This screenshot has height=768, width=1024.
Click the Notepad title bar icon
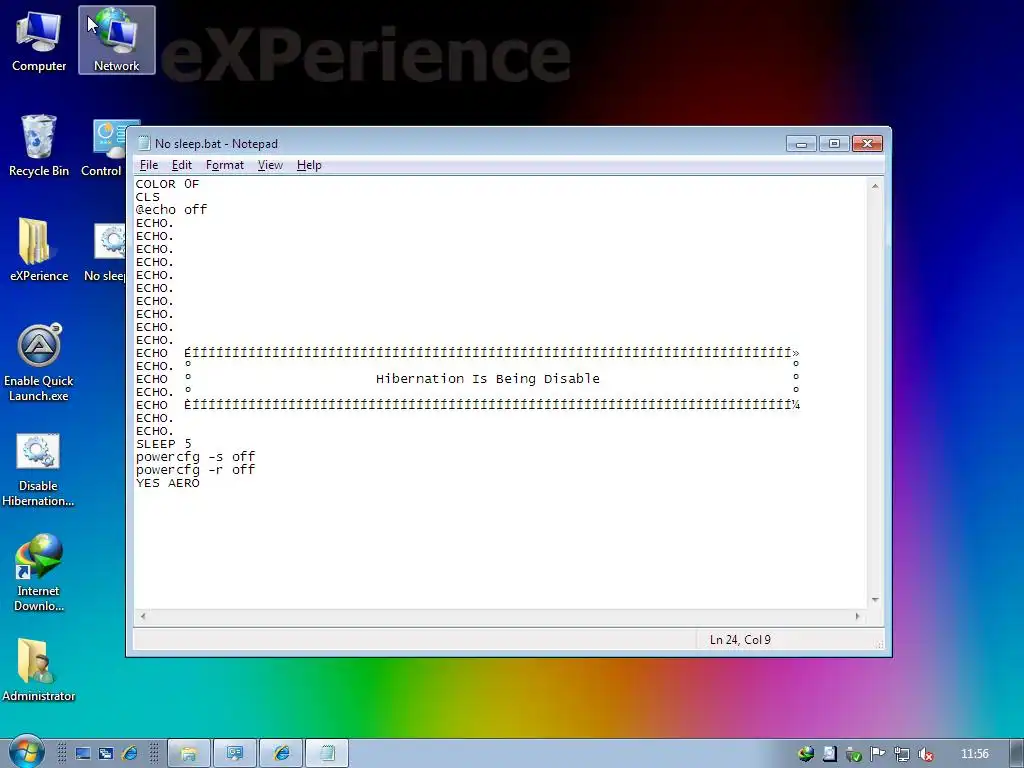coord(144,144)
